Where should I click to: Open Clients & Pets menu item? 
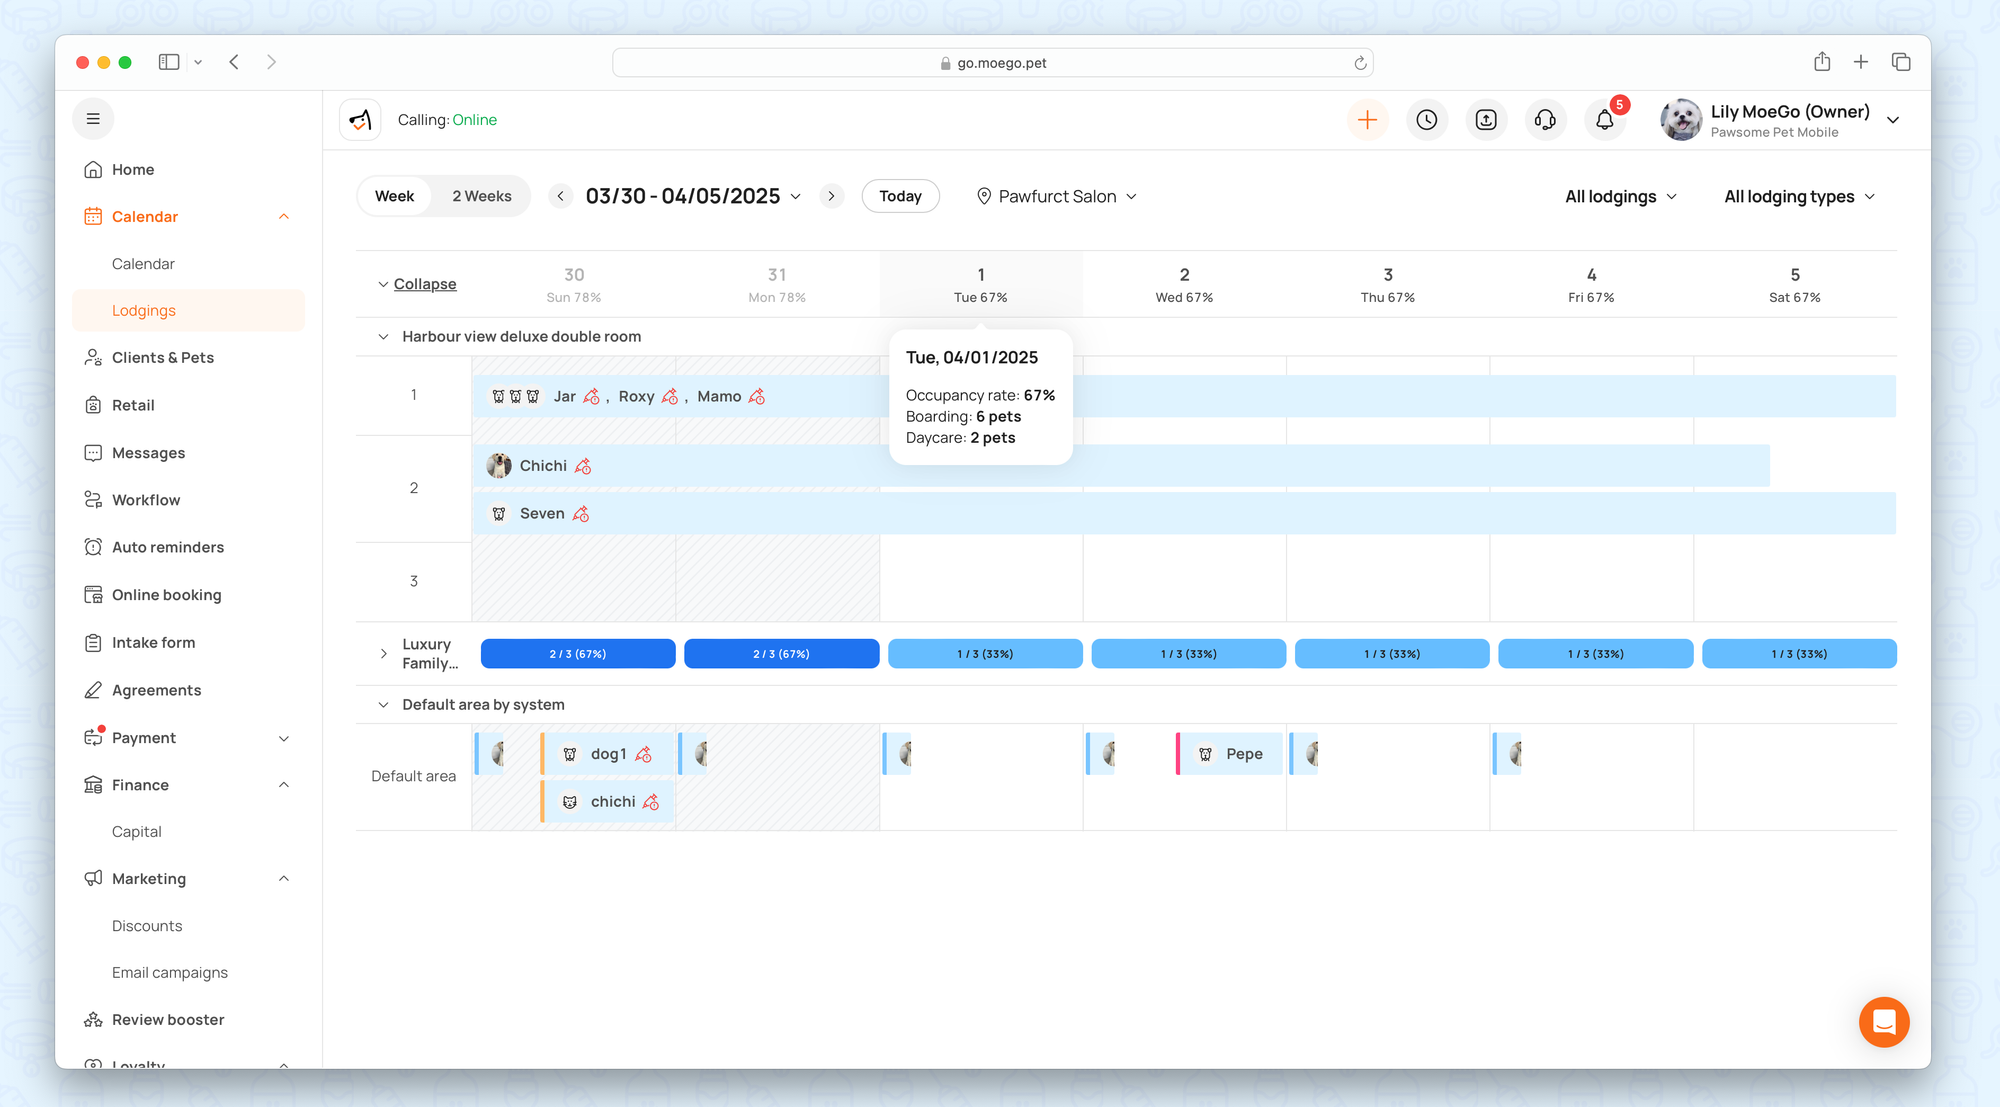click(x=163, y=357)
